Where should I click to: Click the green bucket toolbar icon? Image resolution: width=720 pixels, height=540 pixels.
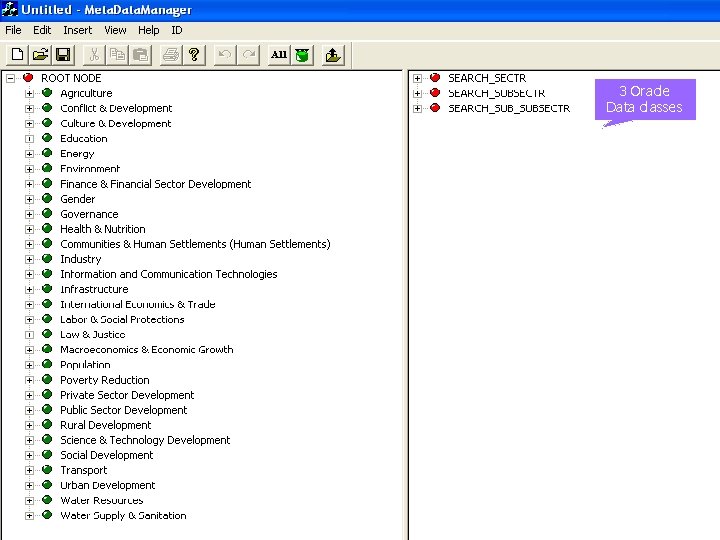(302, 55)
